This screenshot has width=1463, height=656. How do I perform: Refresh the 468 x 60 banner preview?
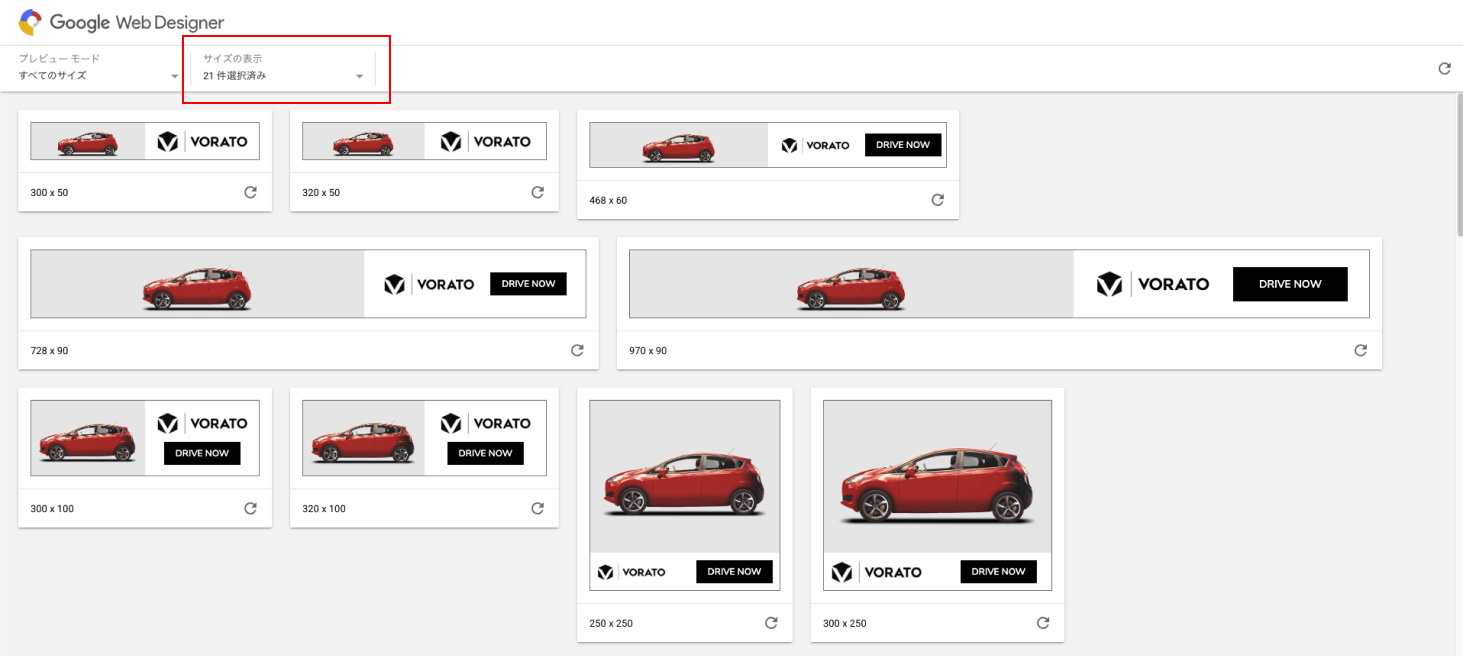(x=937, y=200)
